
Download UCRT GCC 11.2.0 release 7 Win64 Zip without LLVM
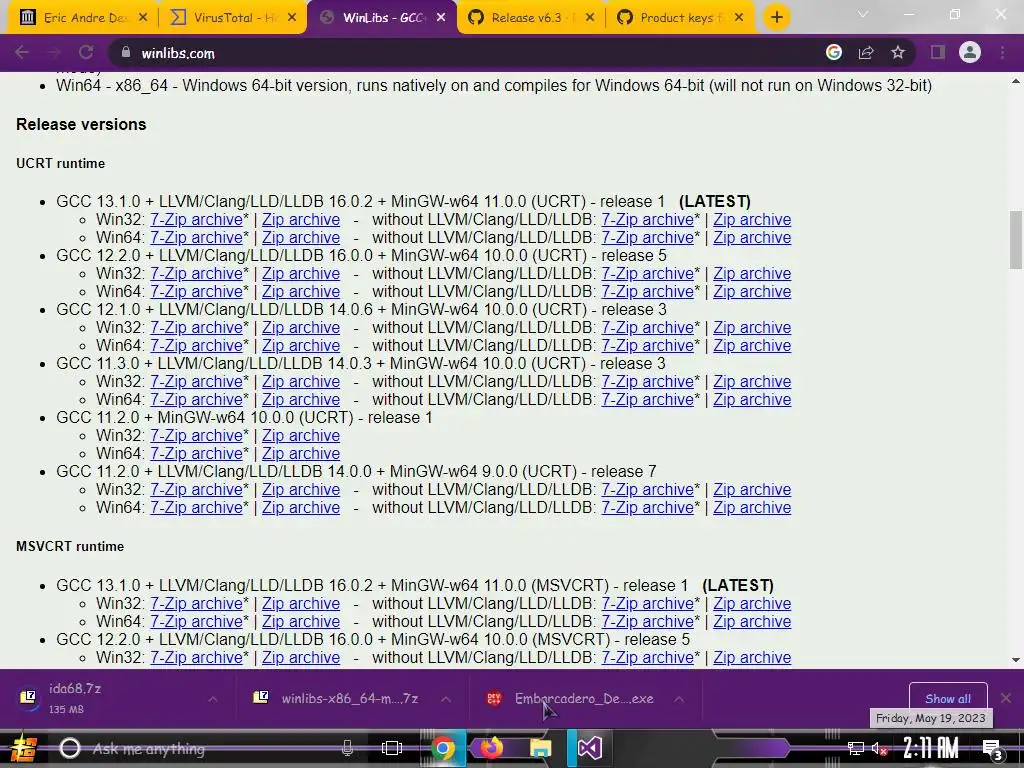752,508
